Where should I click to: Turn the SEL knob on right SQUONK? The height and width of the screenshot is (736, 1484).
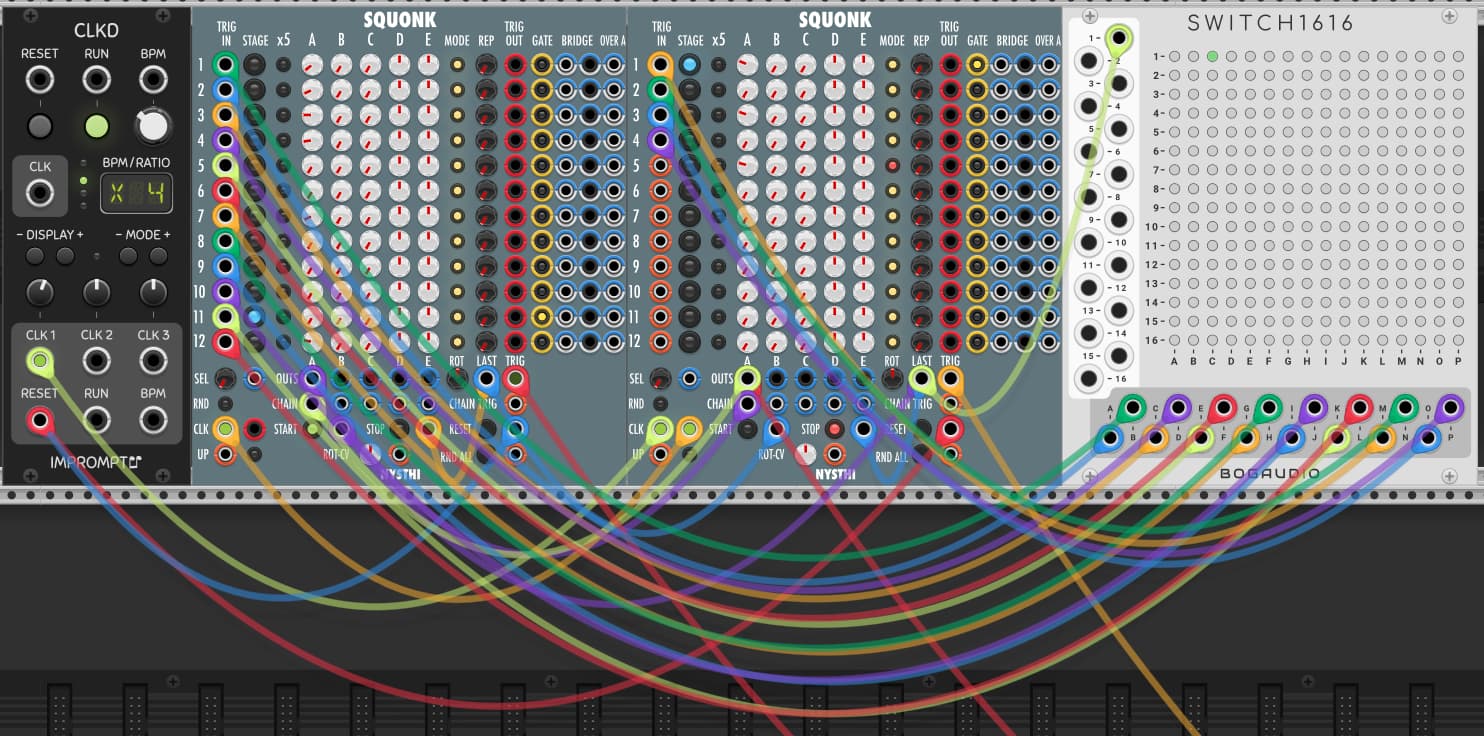pyautogui.click(x=660, y=379)
